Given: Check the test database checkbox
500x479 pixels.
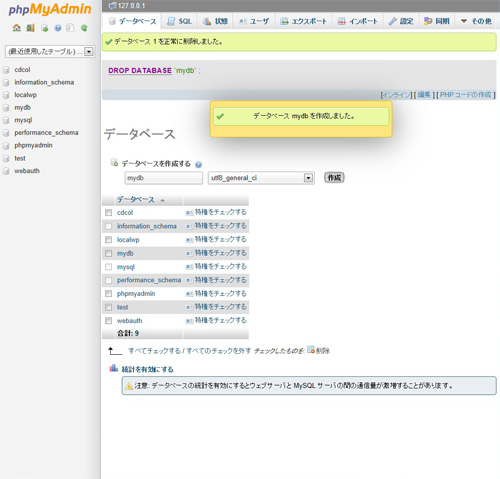Looking at the screenshot, I should coord(108,307).
